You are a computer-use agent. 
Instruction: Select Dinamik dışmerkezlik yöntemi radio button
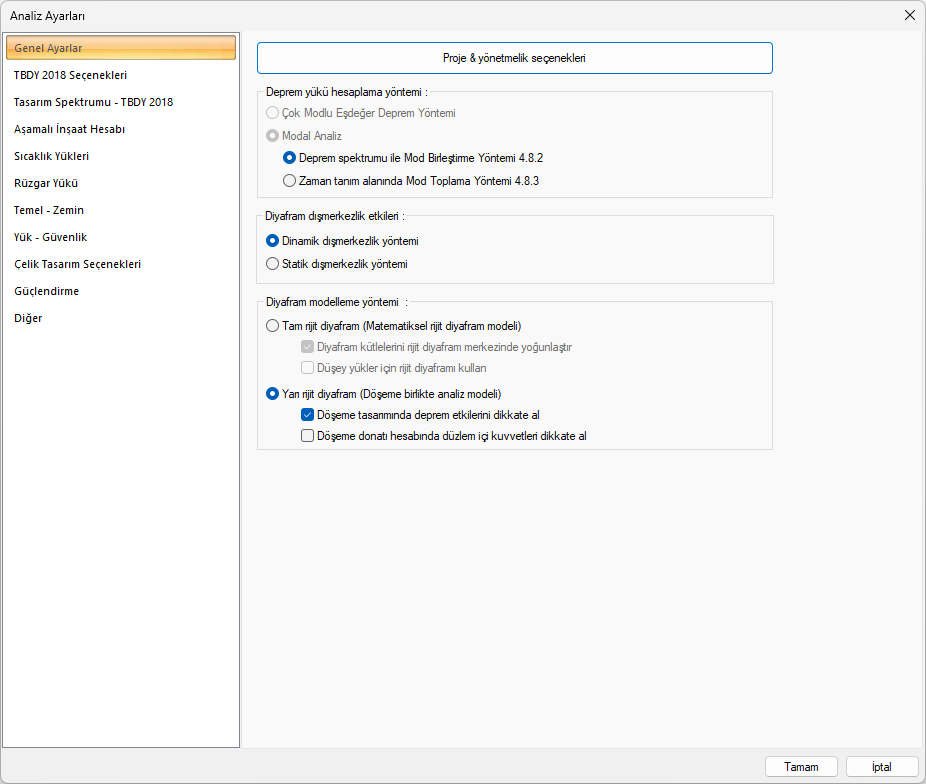[273, 241]
